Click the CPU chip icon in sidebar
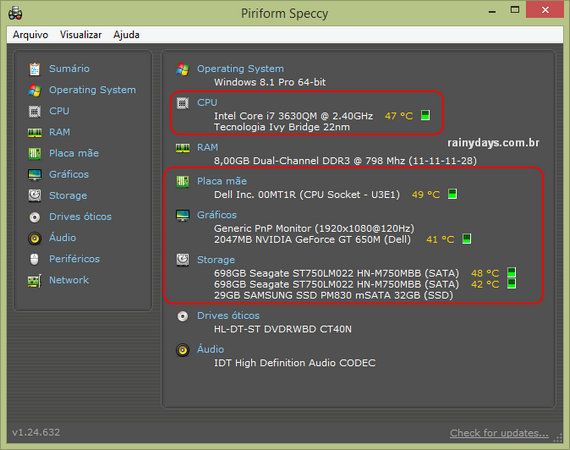Screen dimensions: 570x450 tap(35, 111)
